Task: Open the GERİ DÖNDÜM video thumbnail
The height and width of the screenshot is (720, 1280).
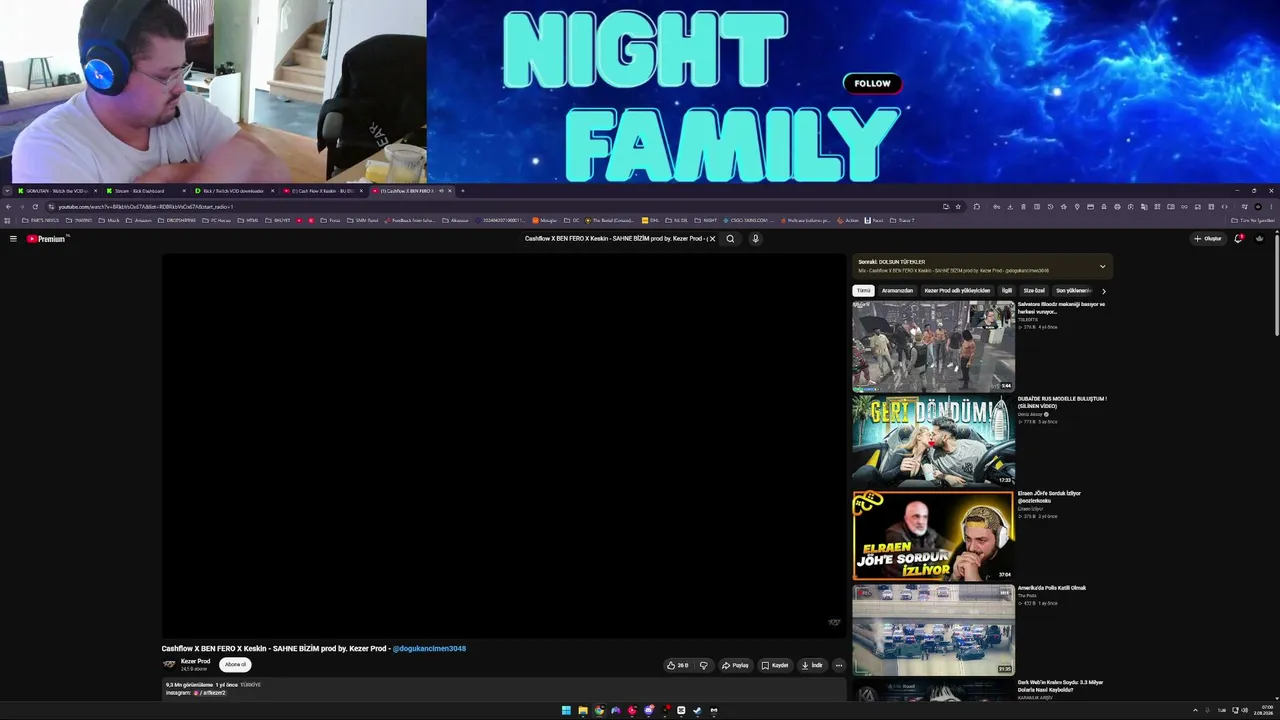Action: [x=933, y=441]
